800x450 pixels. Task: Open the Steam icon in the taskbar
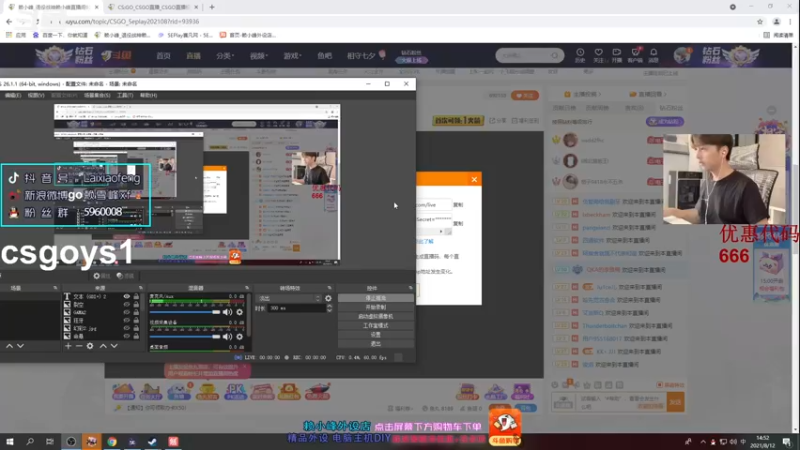[152, 441]
